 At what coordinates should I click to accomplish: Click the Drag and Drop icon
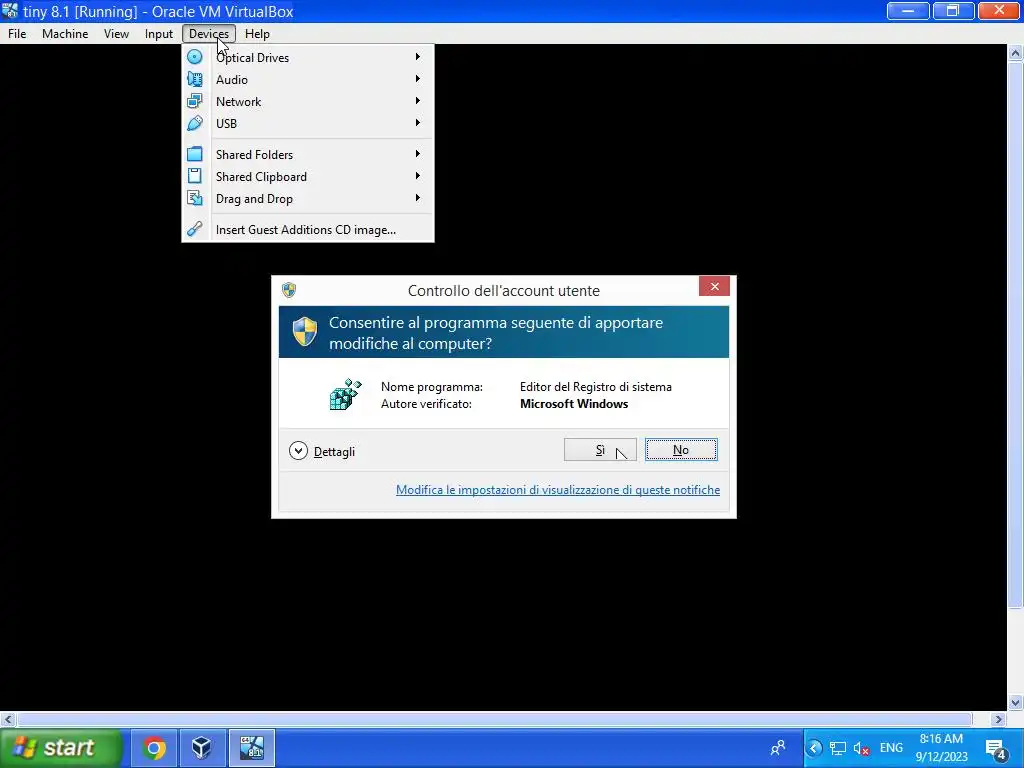coord(195,198)
